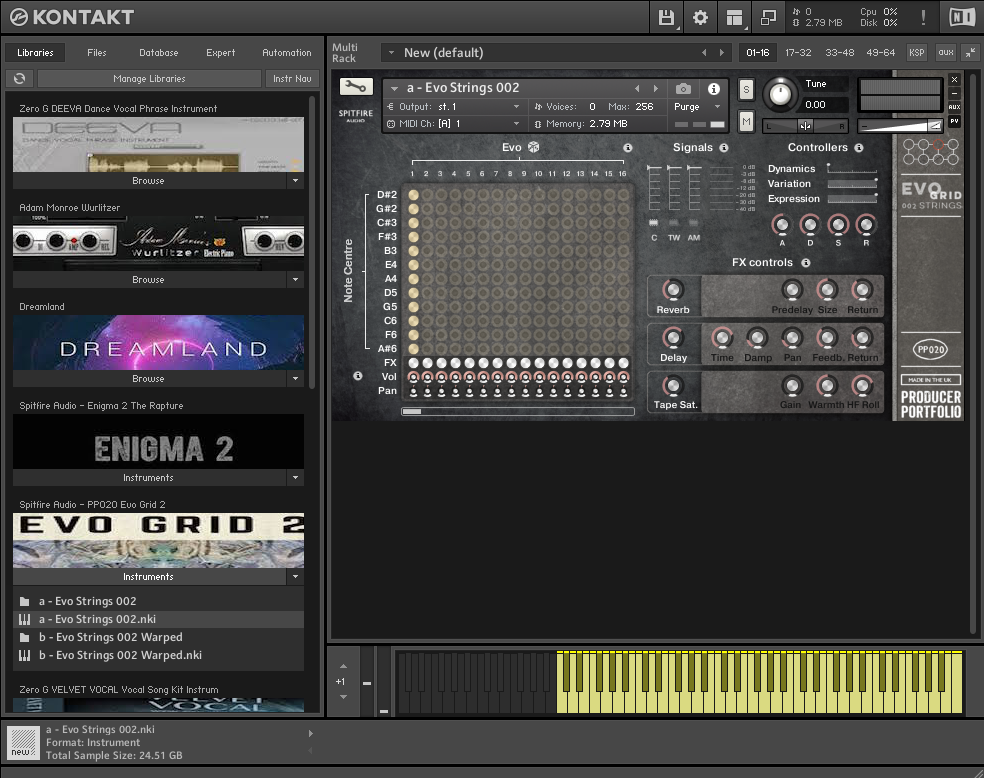
Task: Click the minimize rack icon right of aux
Action: [970, 53]
